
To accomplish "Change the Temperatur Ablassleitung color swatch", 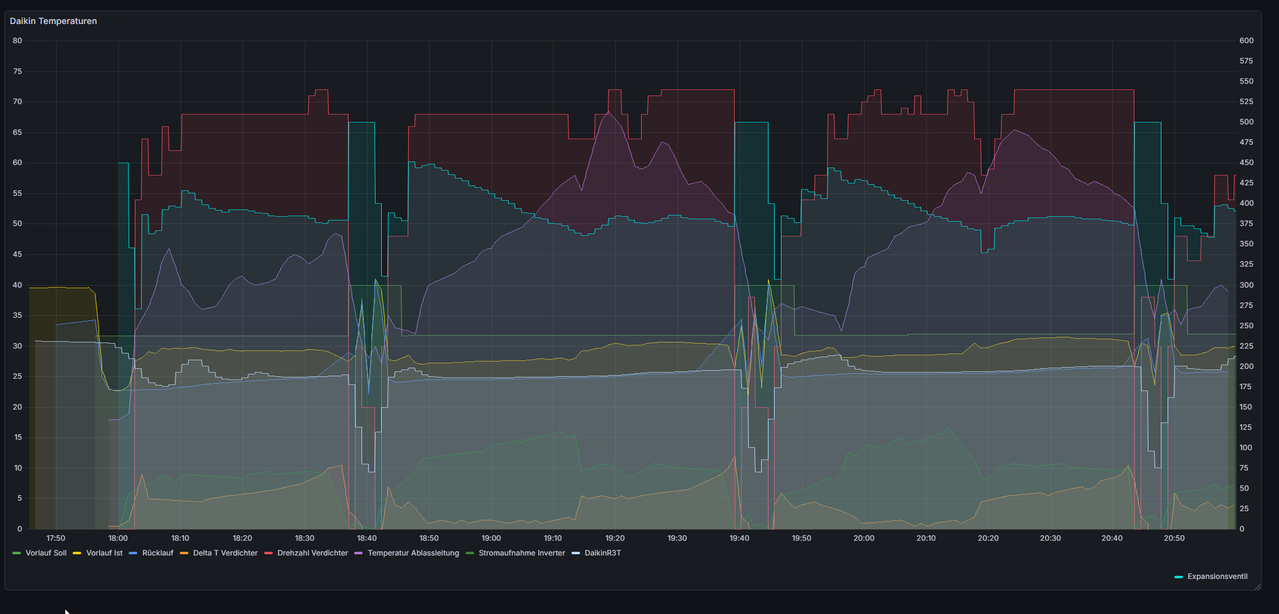I will (359, 553).
